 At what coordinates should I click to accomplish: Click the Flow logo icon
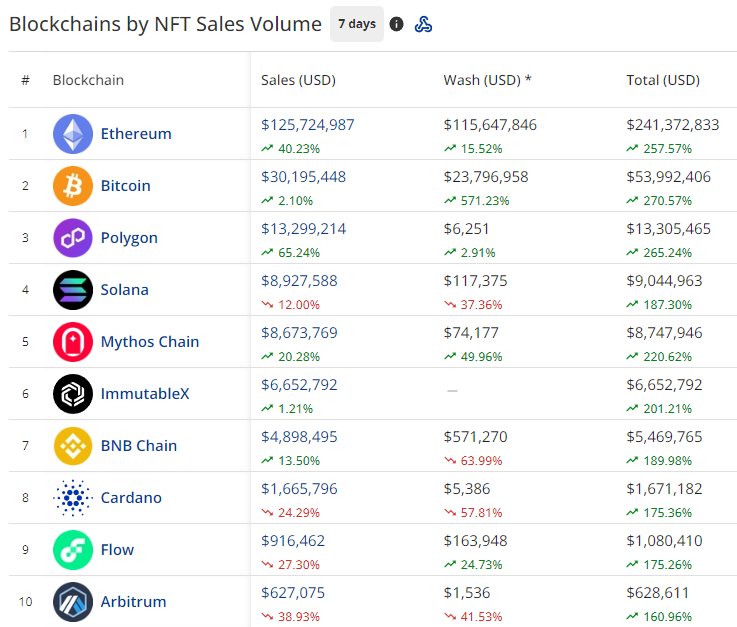(x=72, y=550)
